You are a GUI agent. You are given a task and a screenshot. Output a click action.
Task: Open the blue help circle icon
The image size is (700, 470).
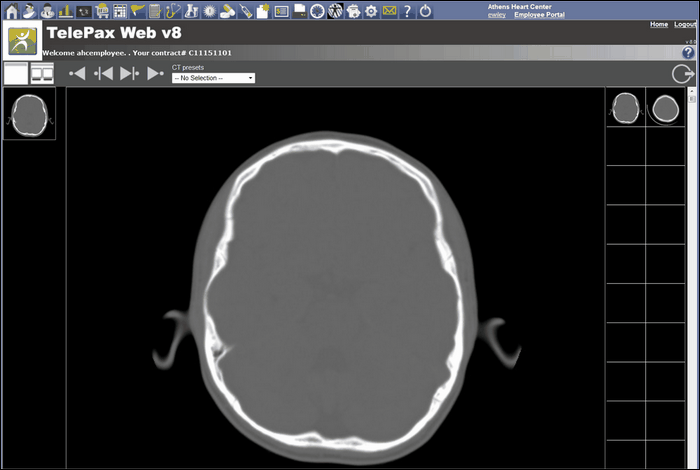point(688,52)
